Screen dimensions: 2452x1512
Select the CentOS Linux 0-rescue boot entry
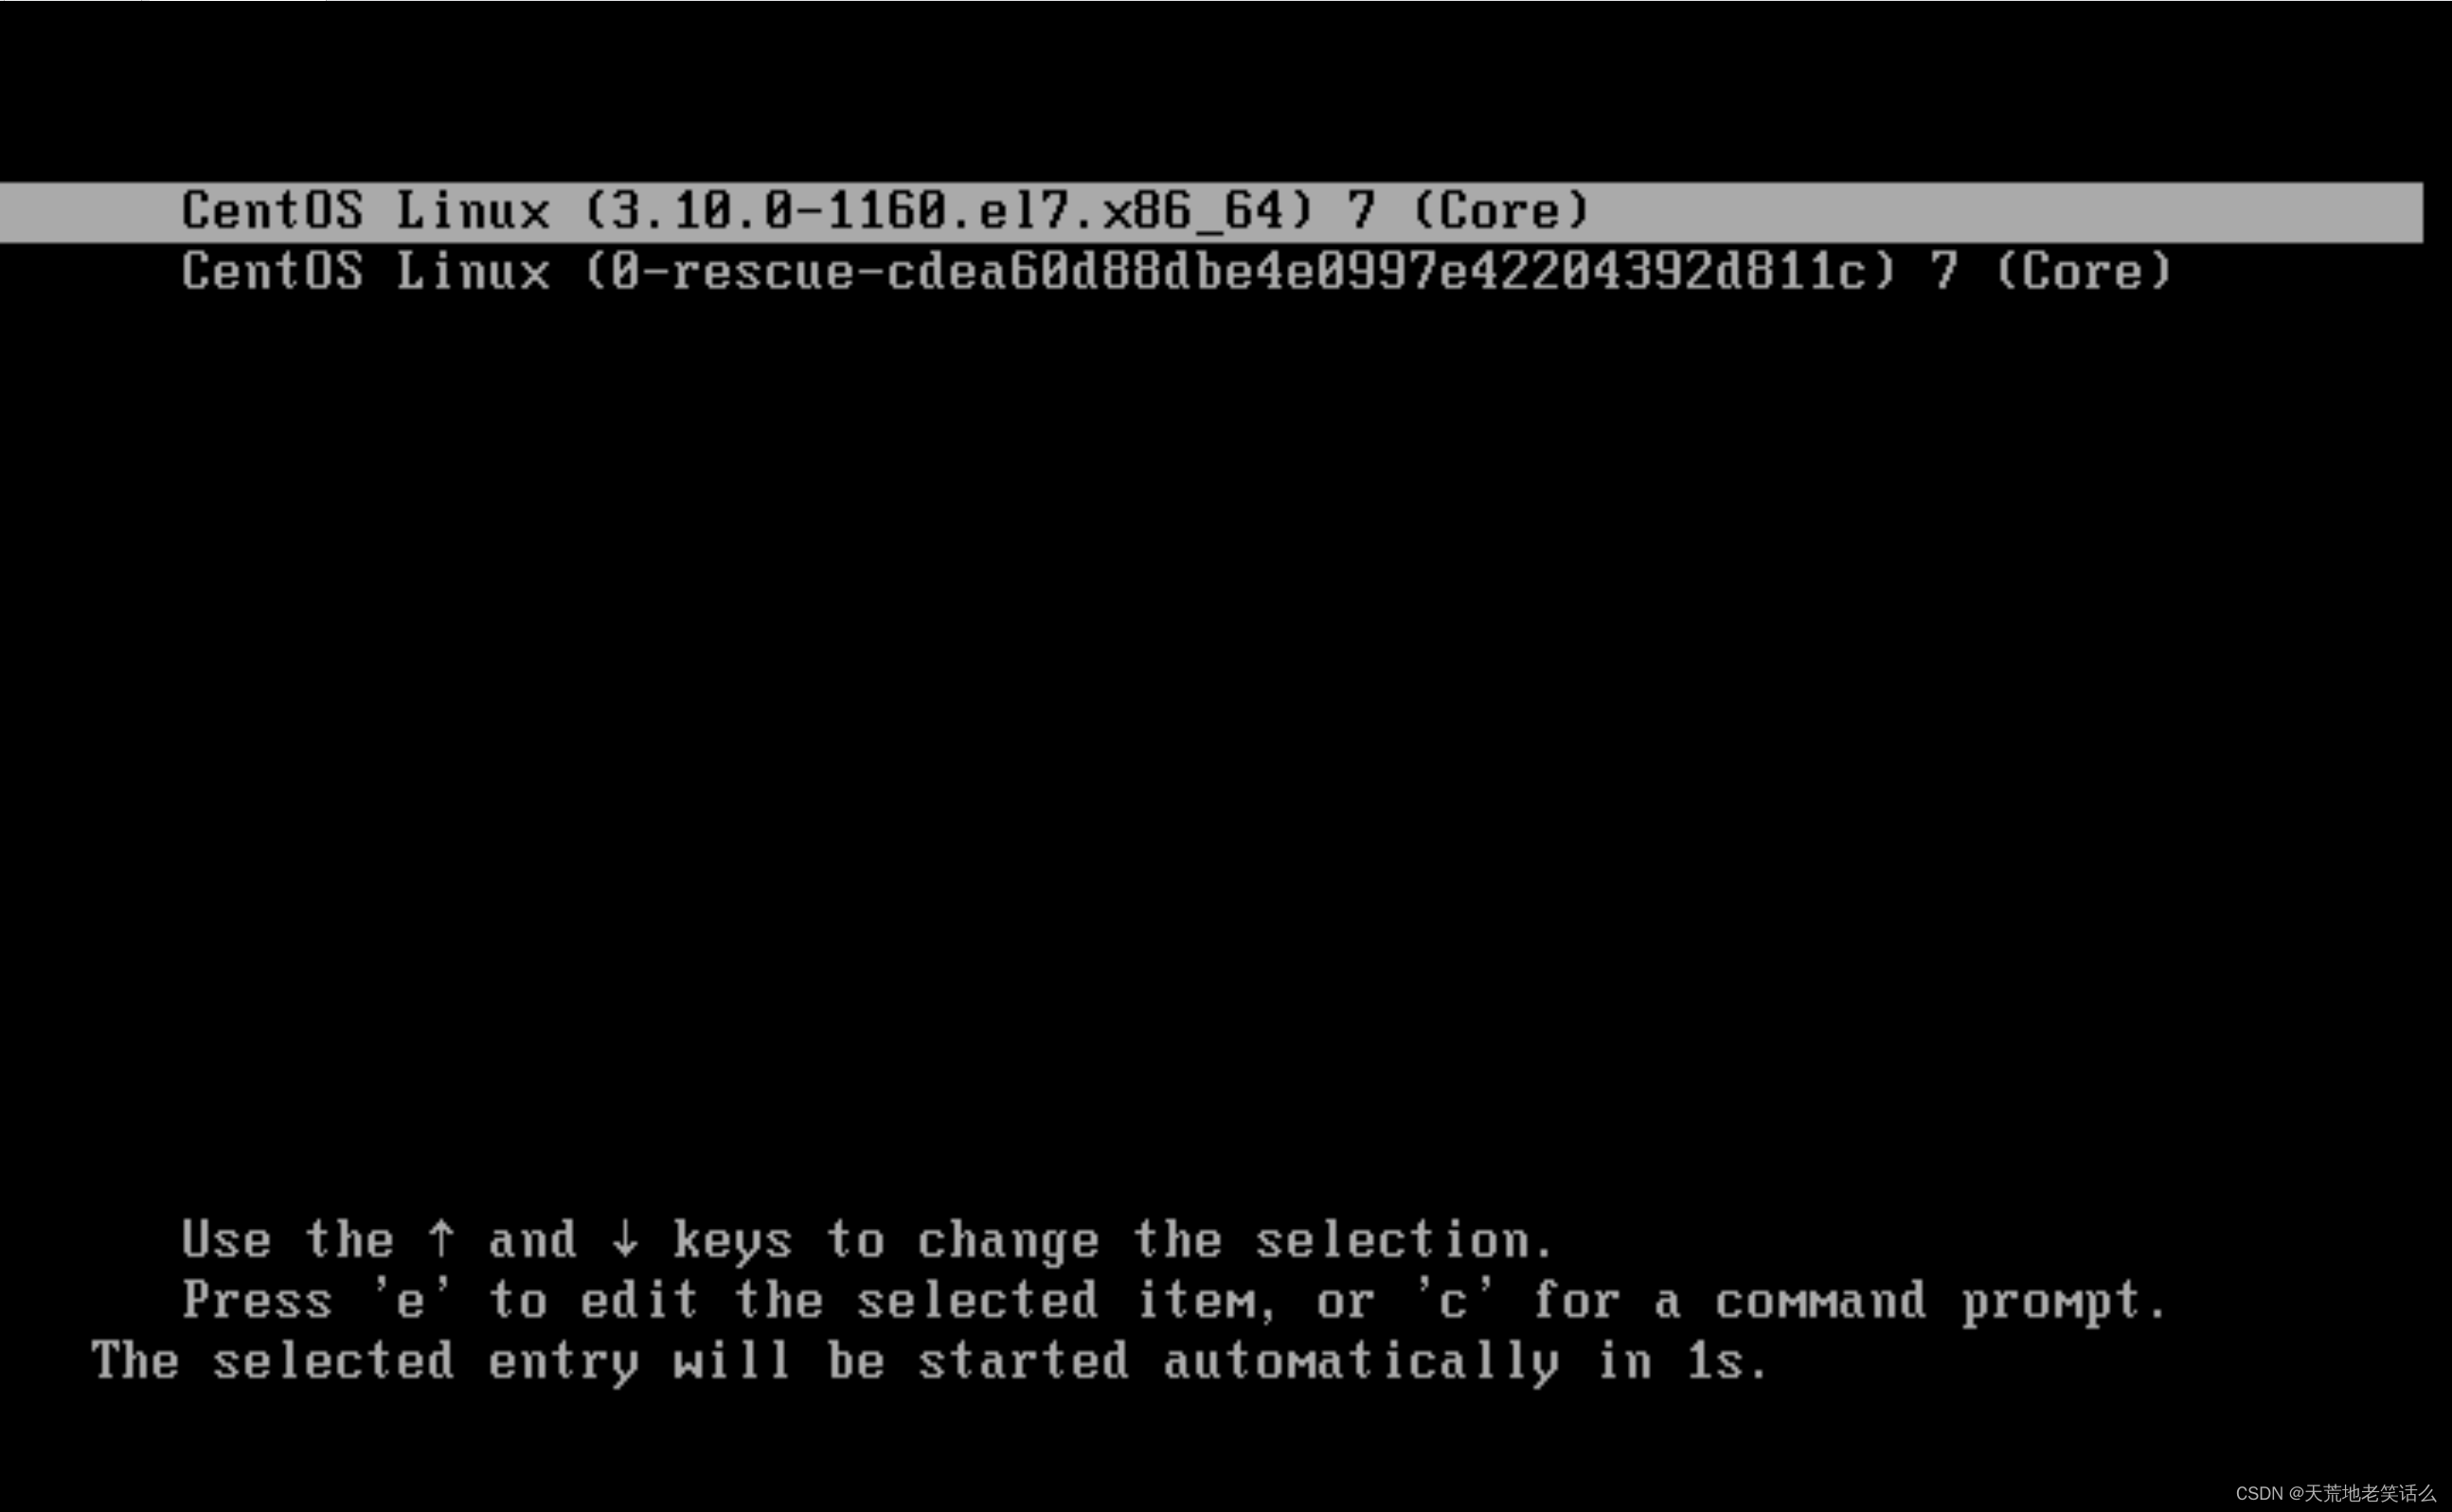click(1176, 272)
